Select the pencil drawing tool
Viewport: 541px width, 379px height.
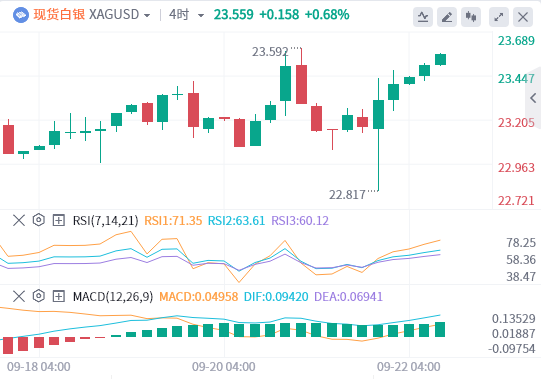pyautogui.click(x=447, y=17)
